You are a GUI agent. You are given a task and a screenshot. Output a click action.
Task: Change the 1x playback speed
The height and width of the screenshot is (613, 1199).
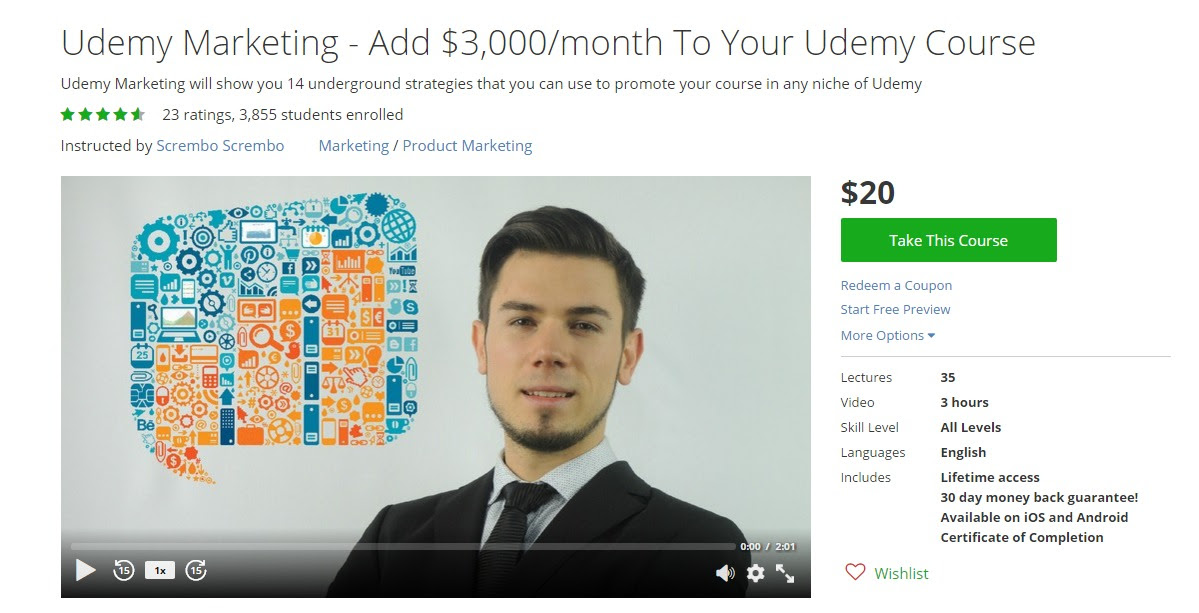point(160,570)
